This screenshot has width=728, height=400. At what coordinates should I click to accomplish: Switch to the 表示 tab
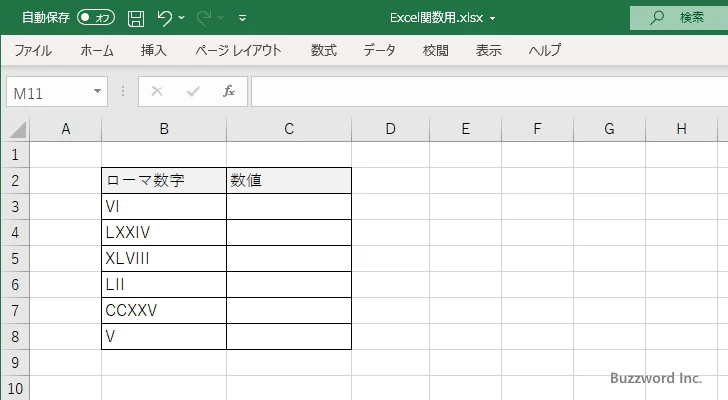coord(488,50)
